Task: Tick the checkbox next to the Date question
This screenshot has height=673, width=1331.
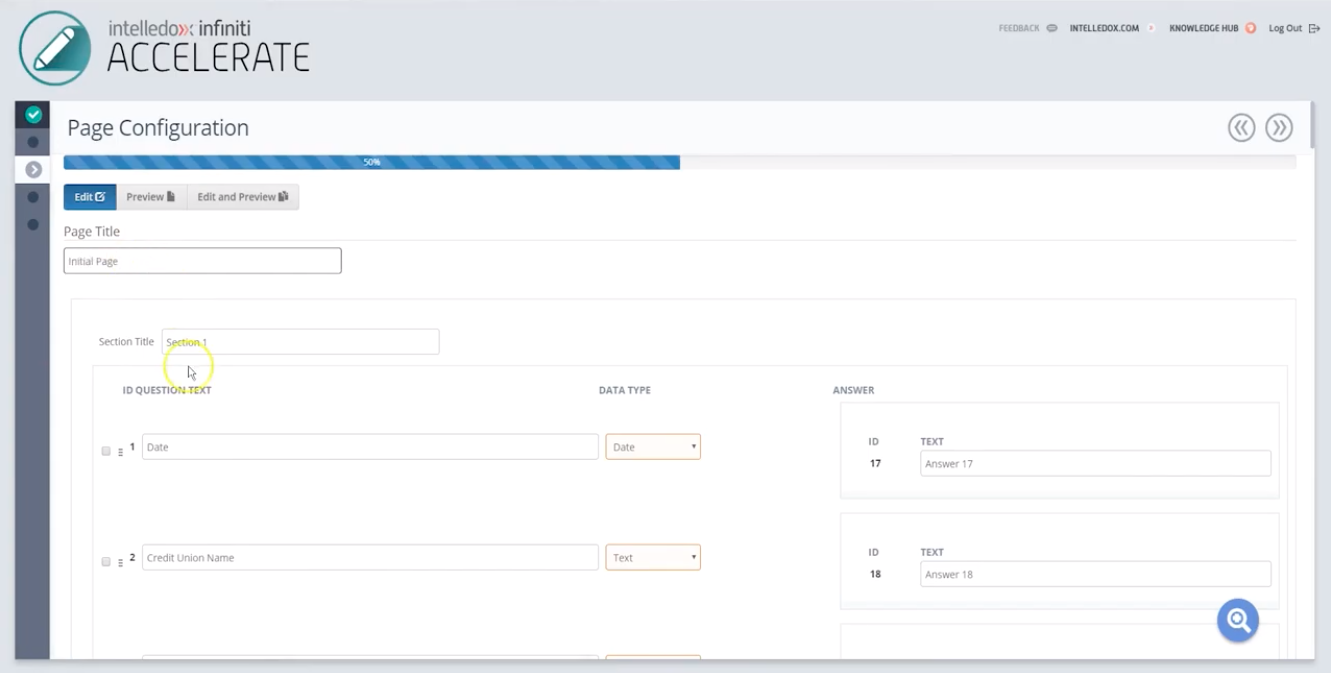Action: coord(106,450)
